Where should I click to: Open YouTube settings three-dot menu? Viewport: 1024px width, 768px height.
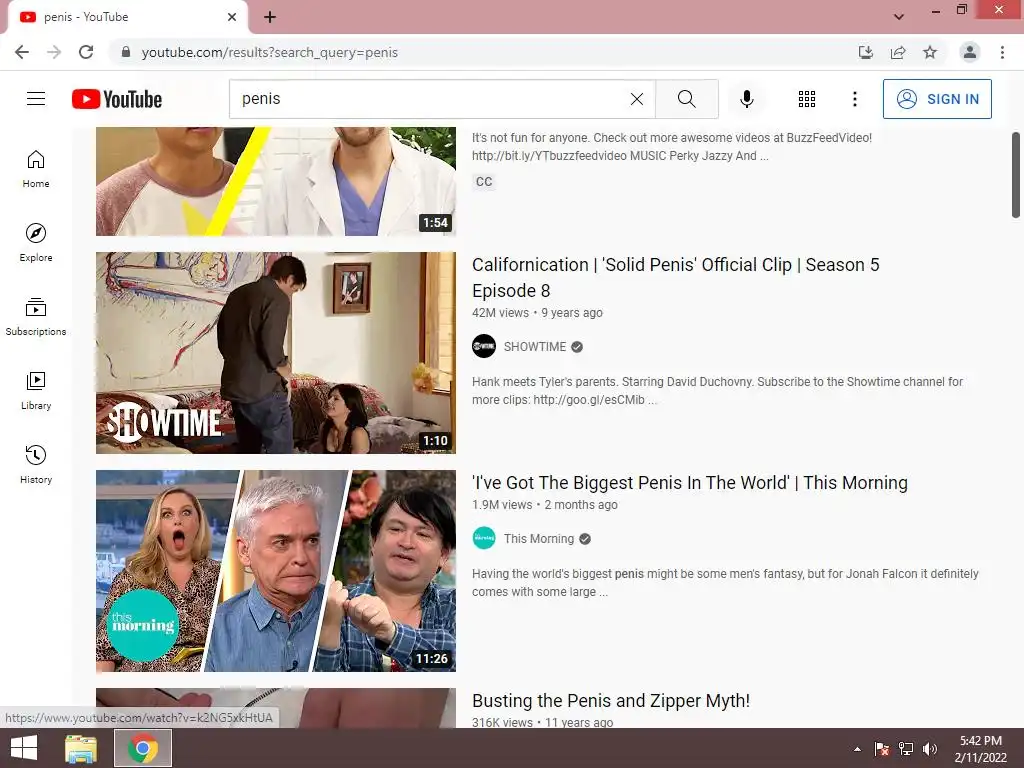[x=854, y=99]
